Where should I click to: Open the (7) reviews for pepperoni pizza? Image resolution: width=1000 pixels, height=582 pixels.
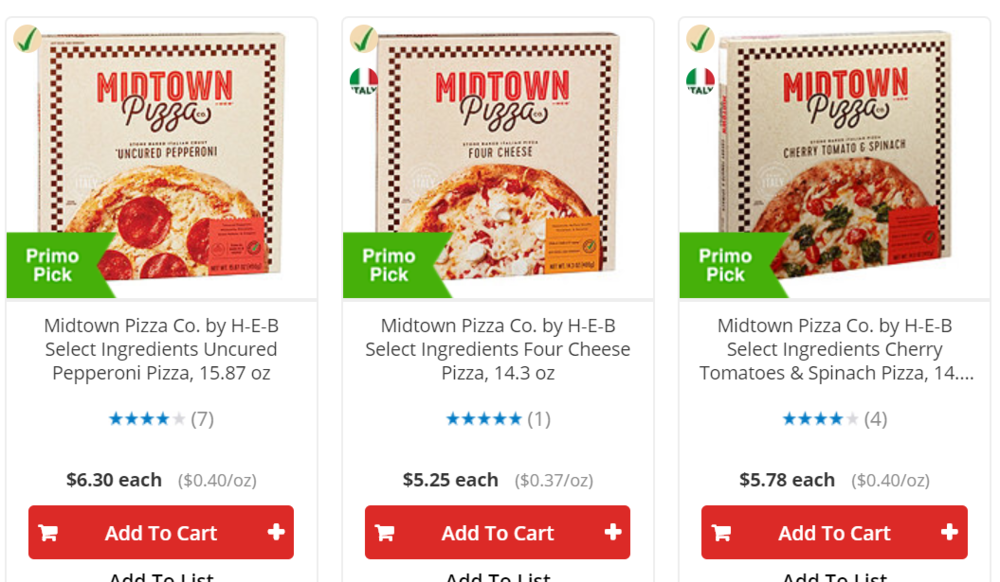[202, 419]
